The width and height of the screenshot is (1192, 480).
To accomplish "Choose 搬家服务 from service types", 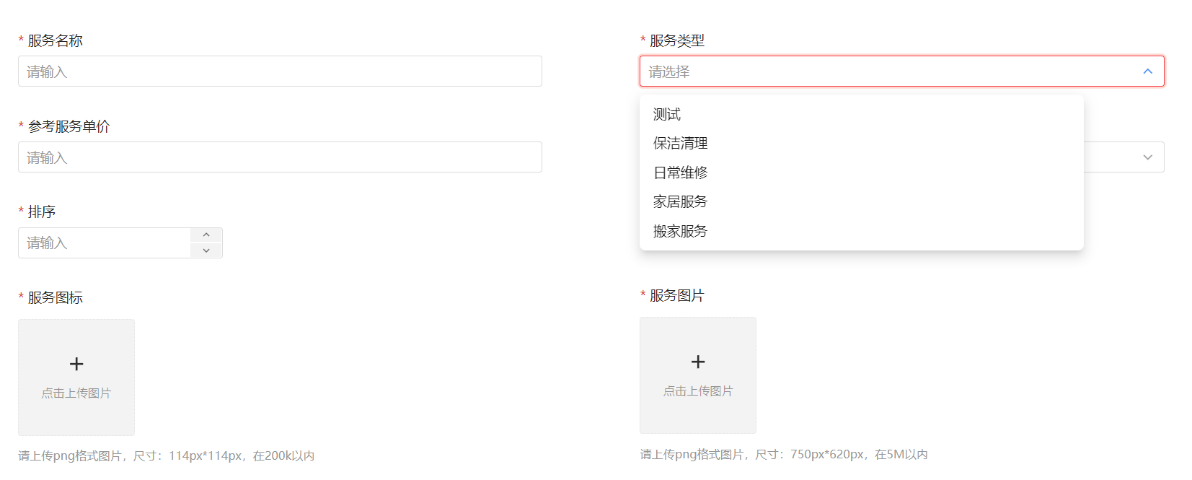I will 680,231.
